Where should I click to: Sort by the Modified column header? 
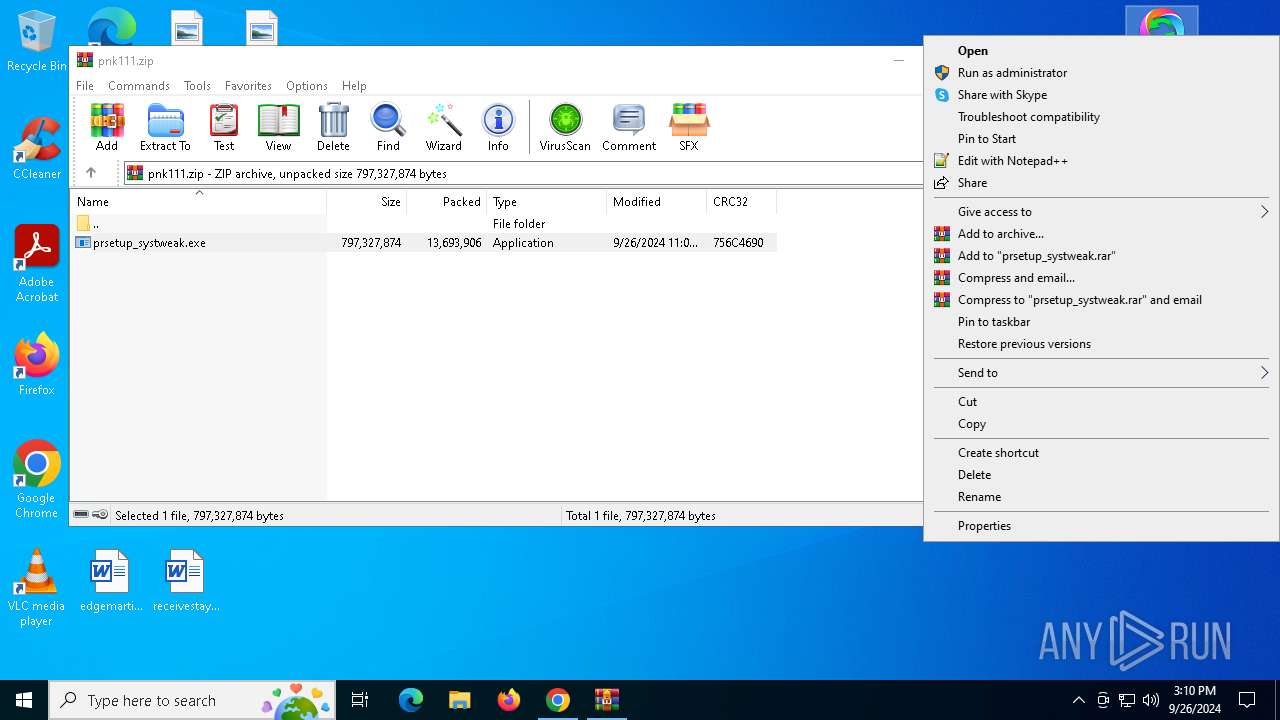coord(656,201)
